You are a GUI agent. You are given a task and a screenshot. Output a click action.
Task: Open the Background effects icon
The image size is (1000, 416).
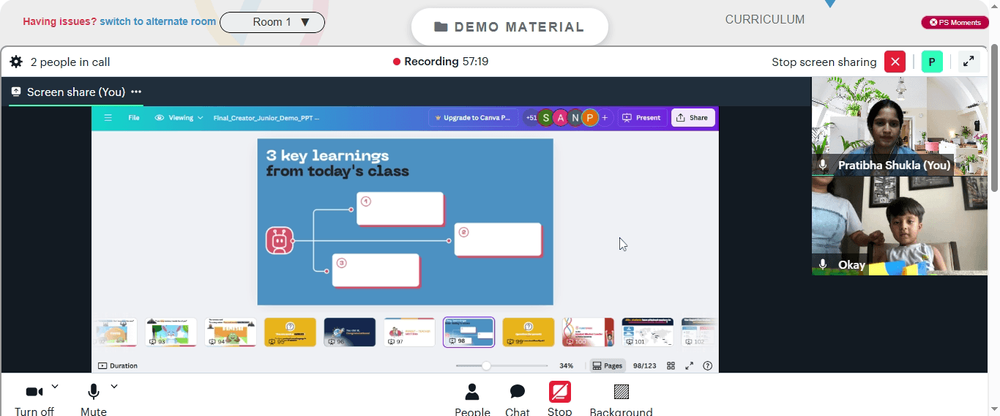(621, 392)
